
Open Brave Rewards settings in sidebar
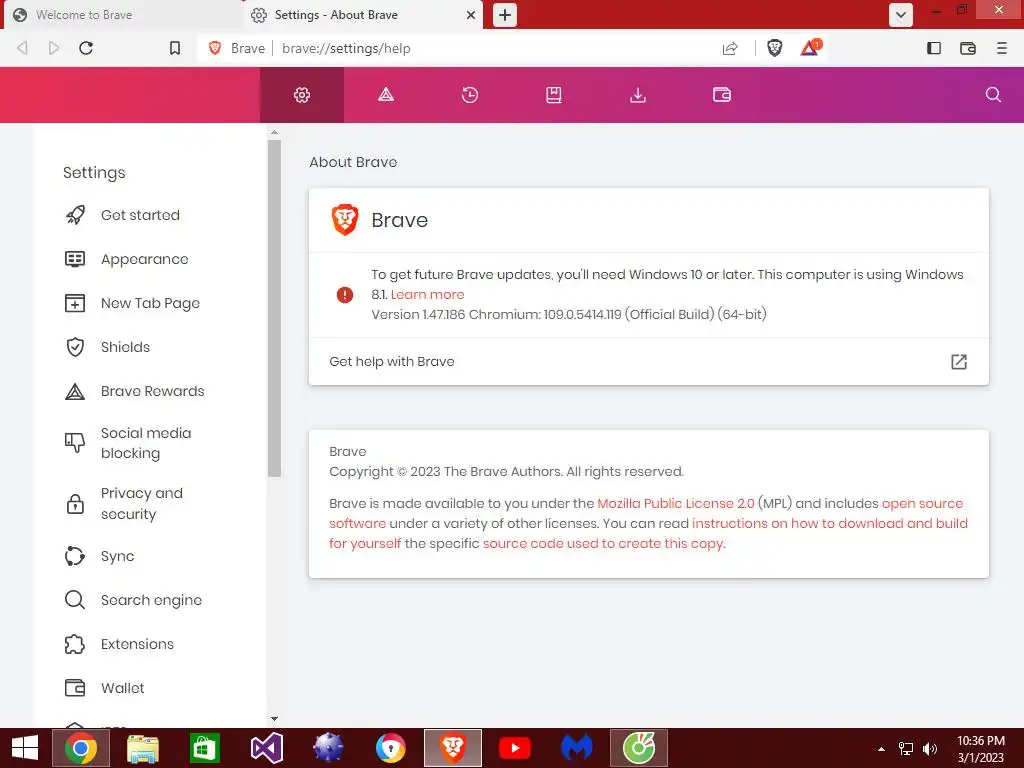(152, 391)
